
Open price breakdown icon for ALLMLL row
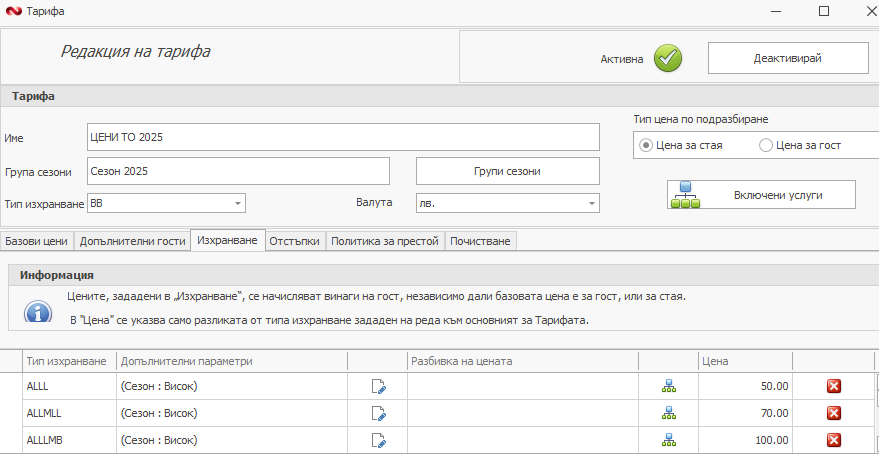(x=668, y=413)
